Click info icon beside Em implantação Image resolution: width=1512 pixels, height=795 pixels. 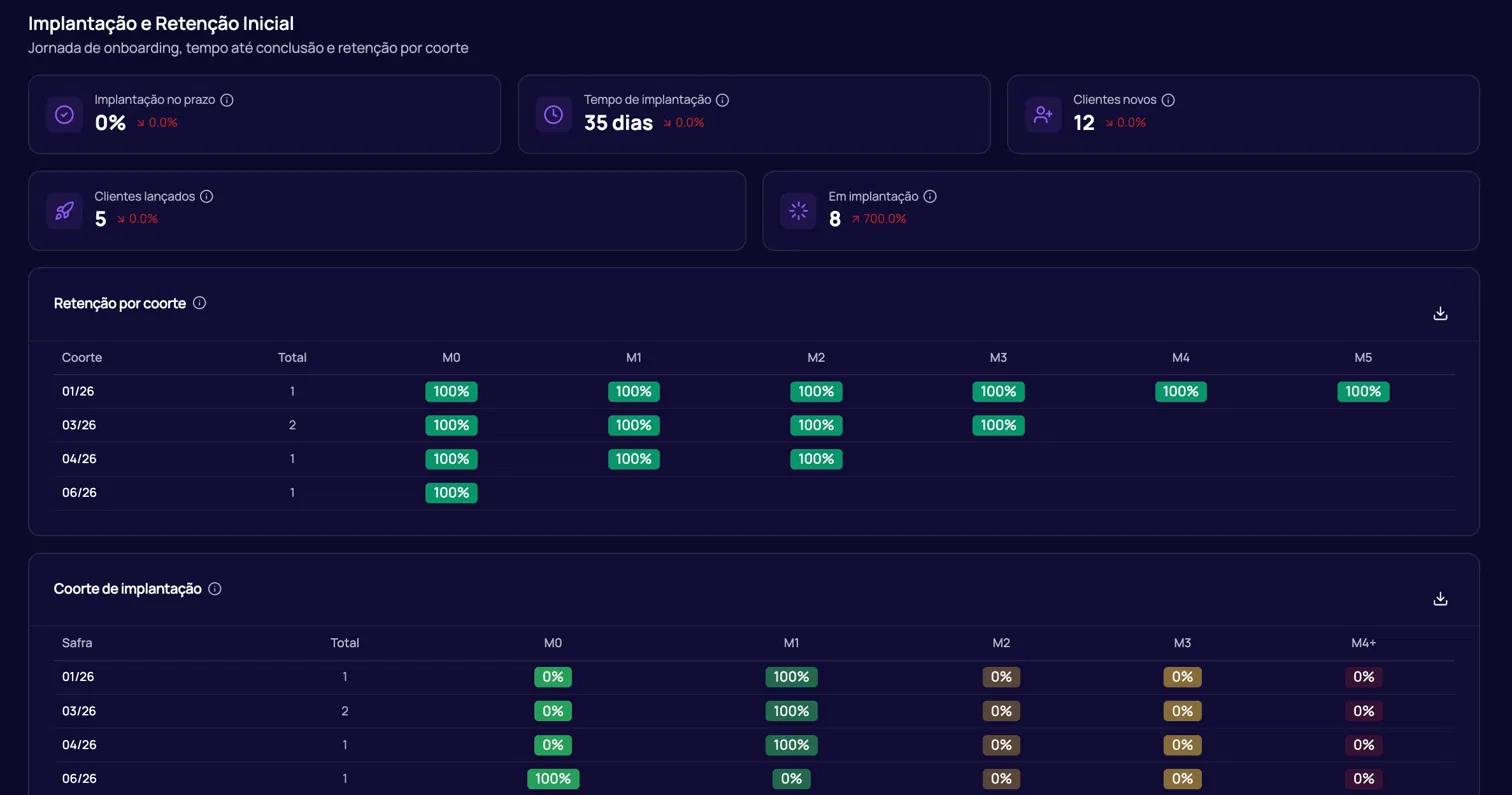pos(930,196)
